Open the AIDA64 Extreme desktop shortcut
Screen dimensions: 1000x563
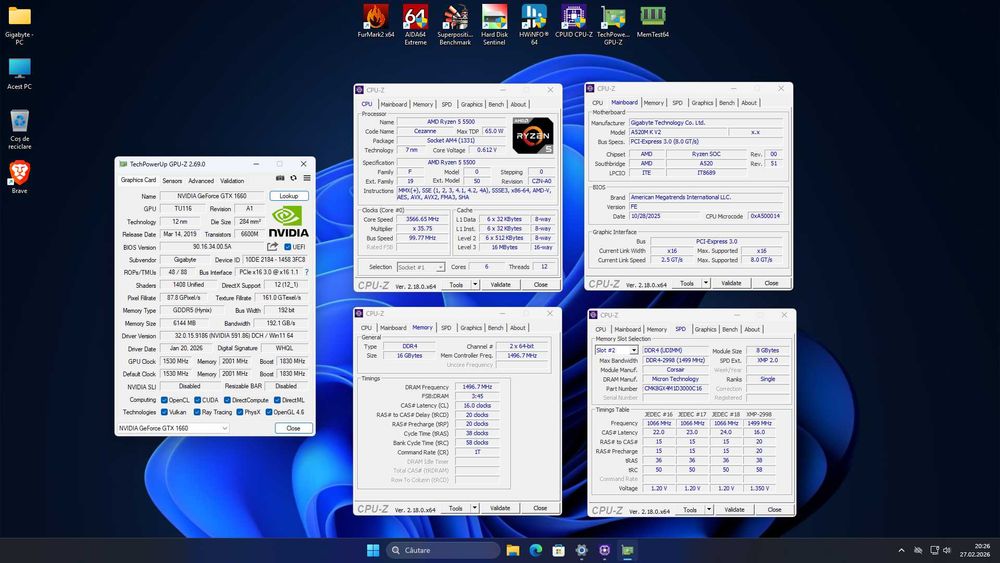coord(415,24)
